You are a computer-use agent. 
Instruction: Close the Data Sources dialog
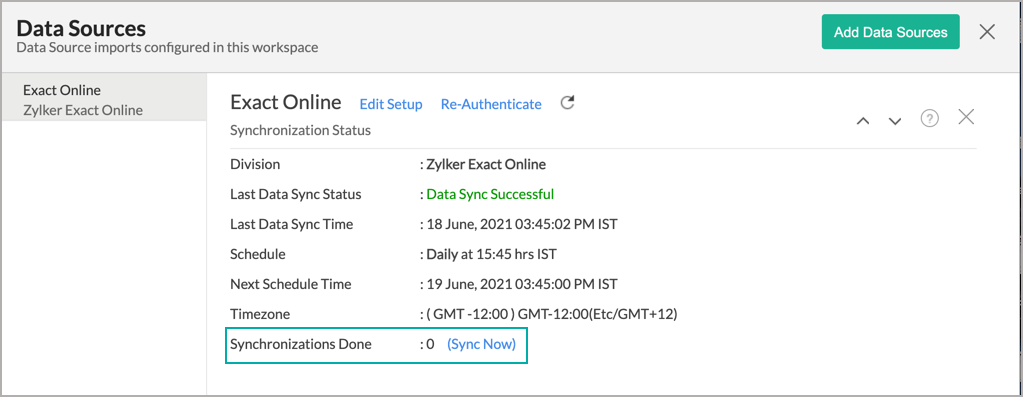(987, 31)
